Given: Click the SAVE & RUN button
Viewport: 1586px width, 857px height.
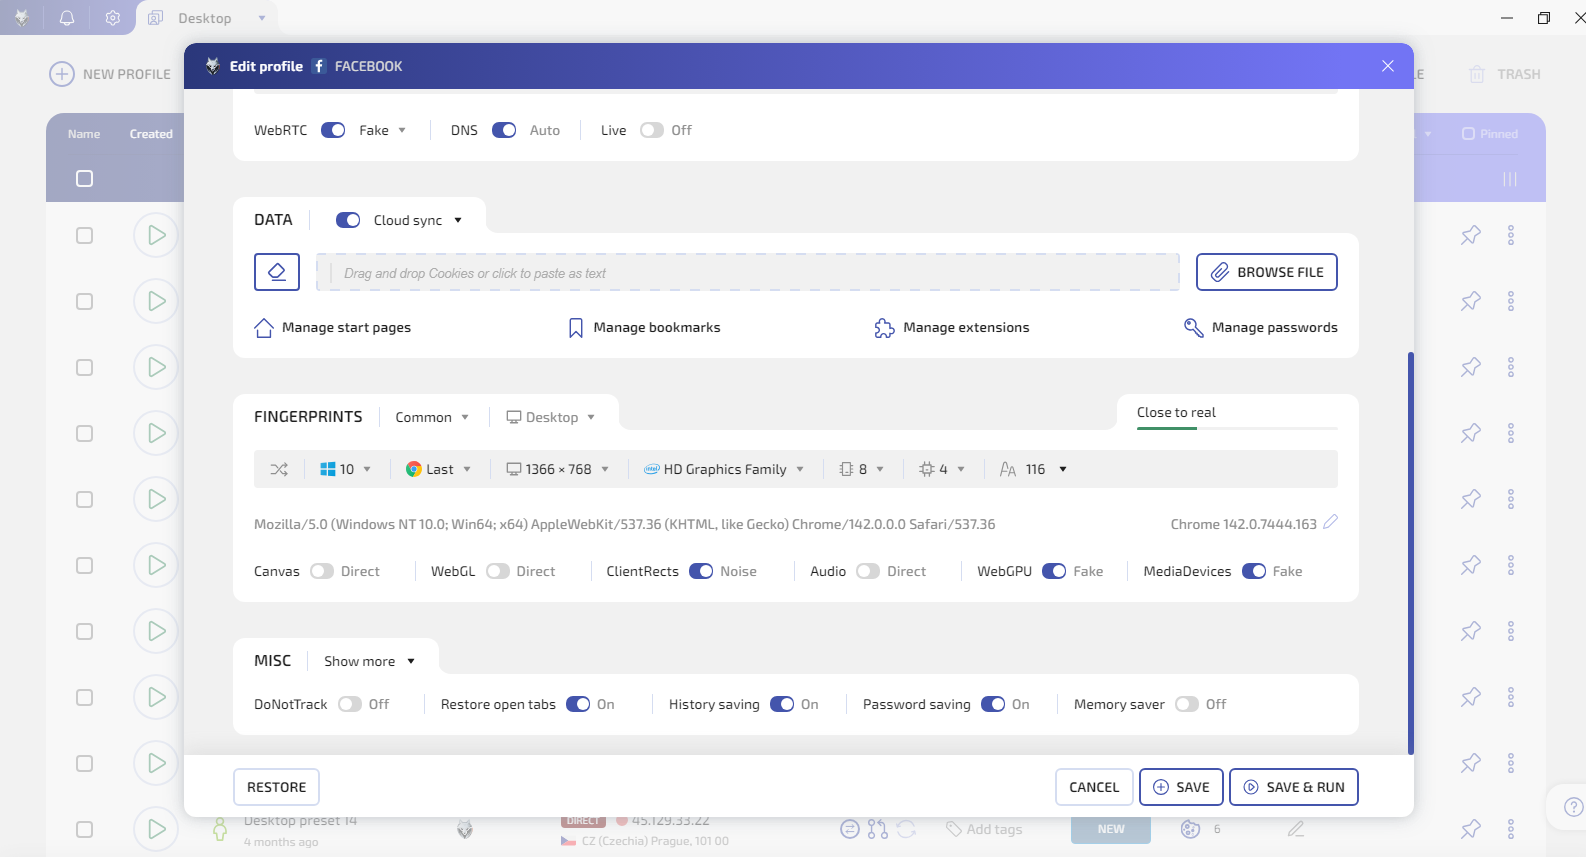Looking at the screenshot, I should click(x=1294, y=787).
